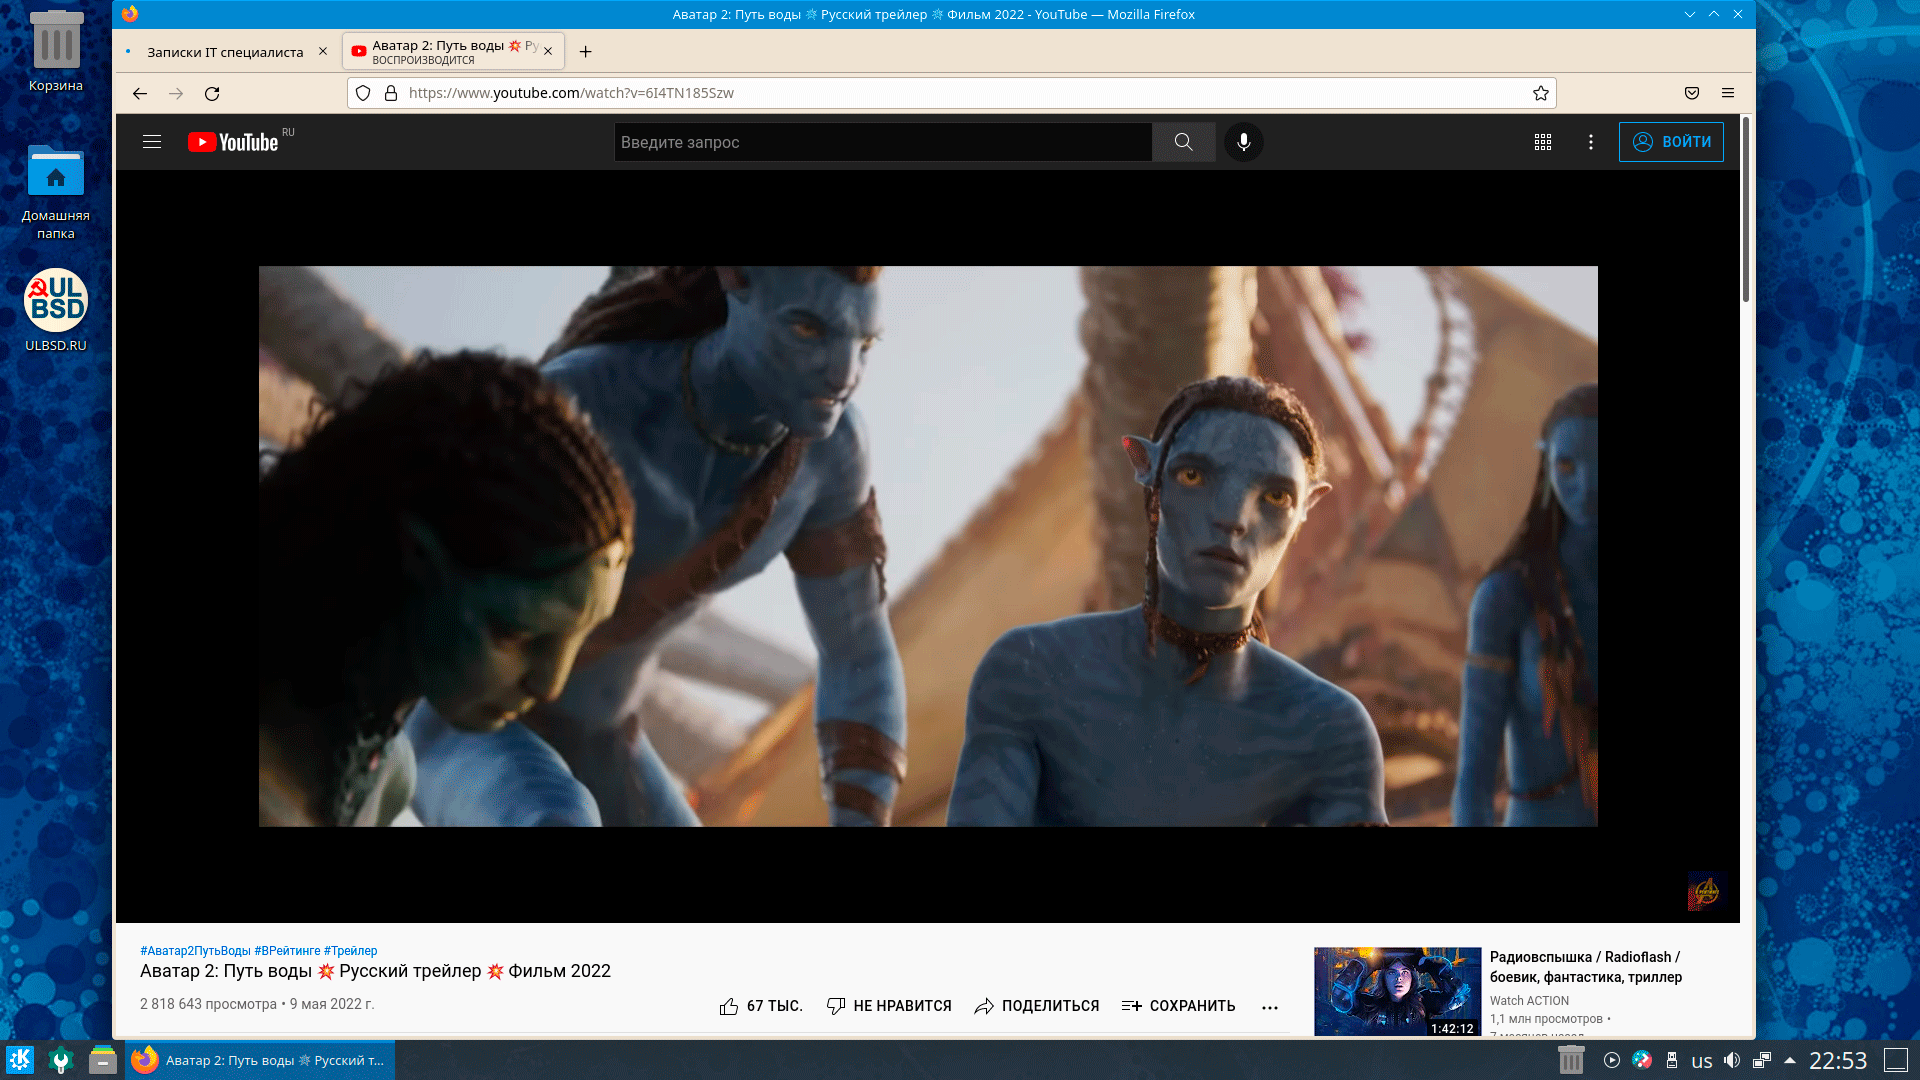
Task: Open volume control in system tray
Action: (1732, 1060)
